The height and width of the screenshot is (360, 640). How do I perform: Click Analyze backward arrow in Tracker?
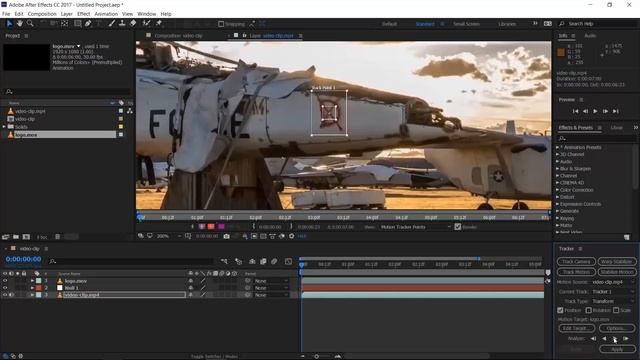click(604, 338)
